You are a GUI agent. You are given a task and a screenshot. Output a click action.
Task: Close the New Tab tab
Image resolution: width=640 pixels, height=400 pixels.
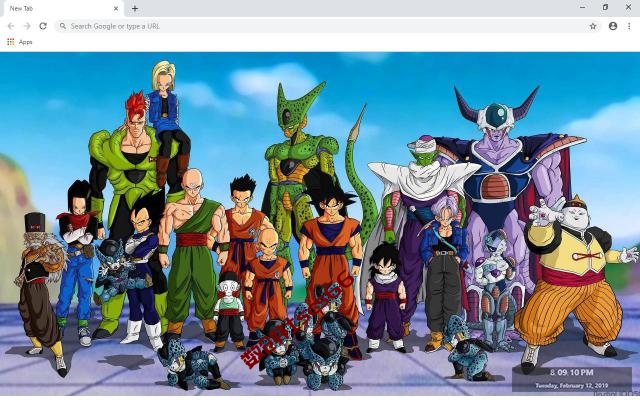(x=116, y=8)
